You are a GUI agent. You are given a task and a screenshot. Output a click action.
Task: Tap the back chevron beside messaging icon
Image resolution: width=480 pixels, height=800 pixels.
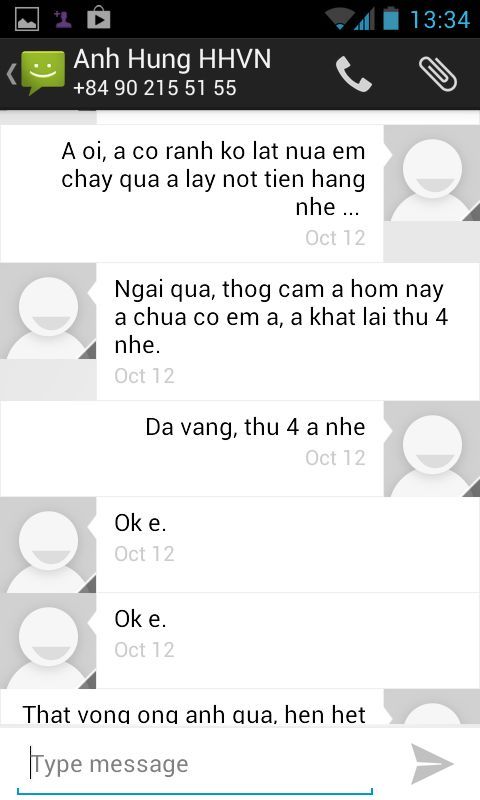tap(11, 74)
